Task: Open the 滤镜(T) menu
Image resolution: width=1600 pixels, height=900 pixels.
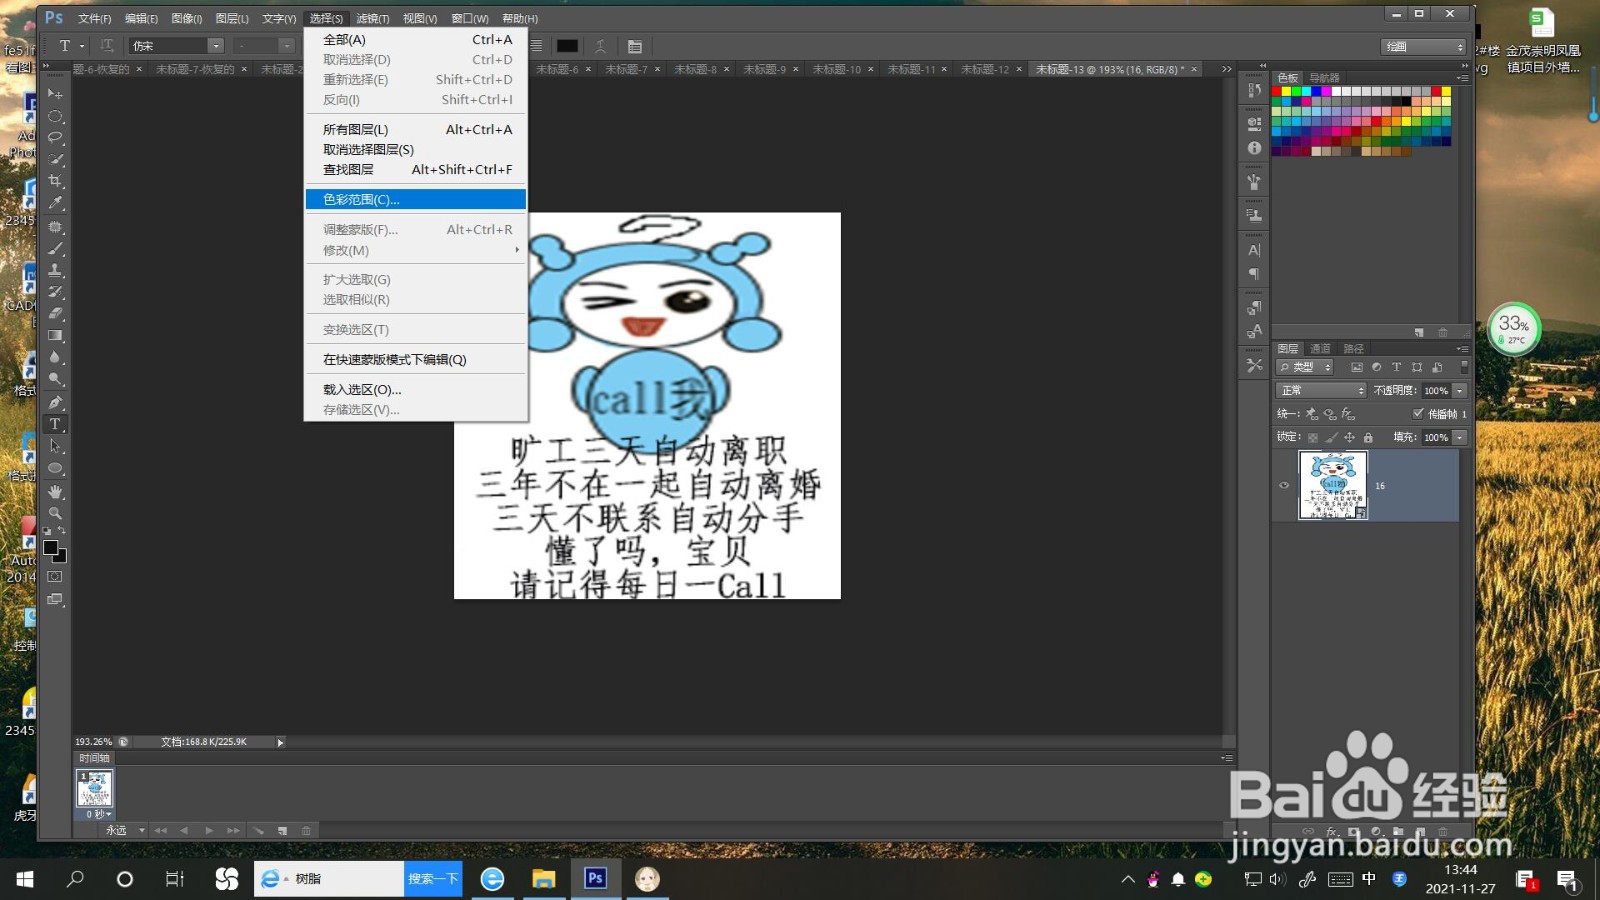Action: coord(373,18)
